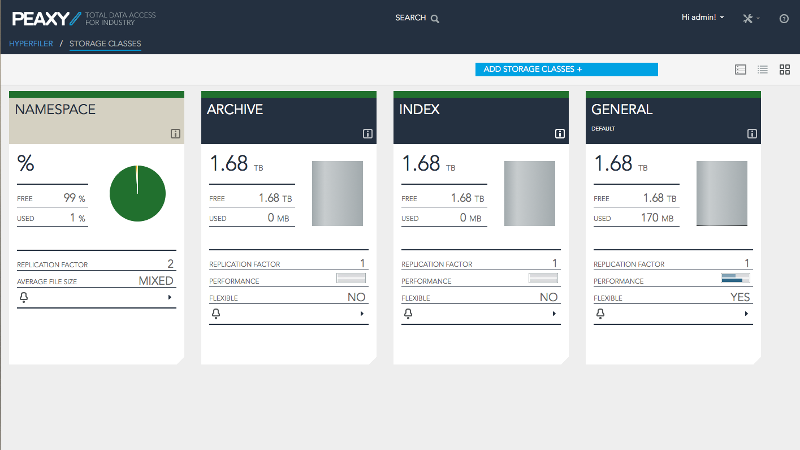800x450 pixels.
Task: Click the alerts bell on NAMESPACE card
Action: tap(23, 298)
